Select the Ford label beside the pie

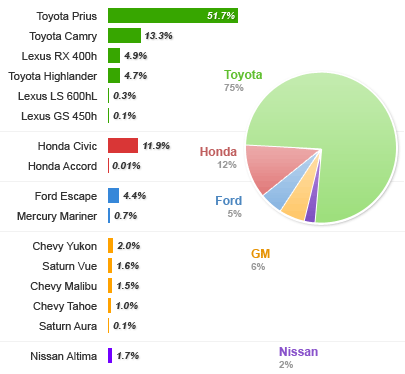(229, 201)
